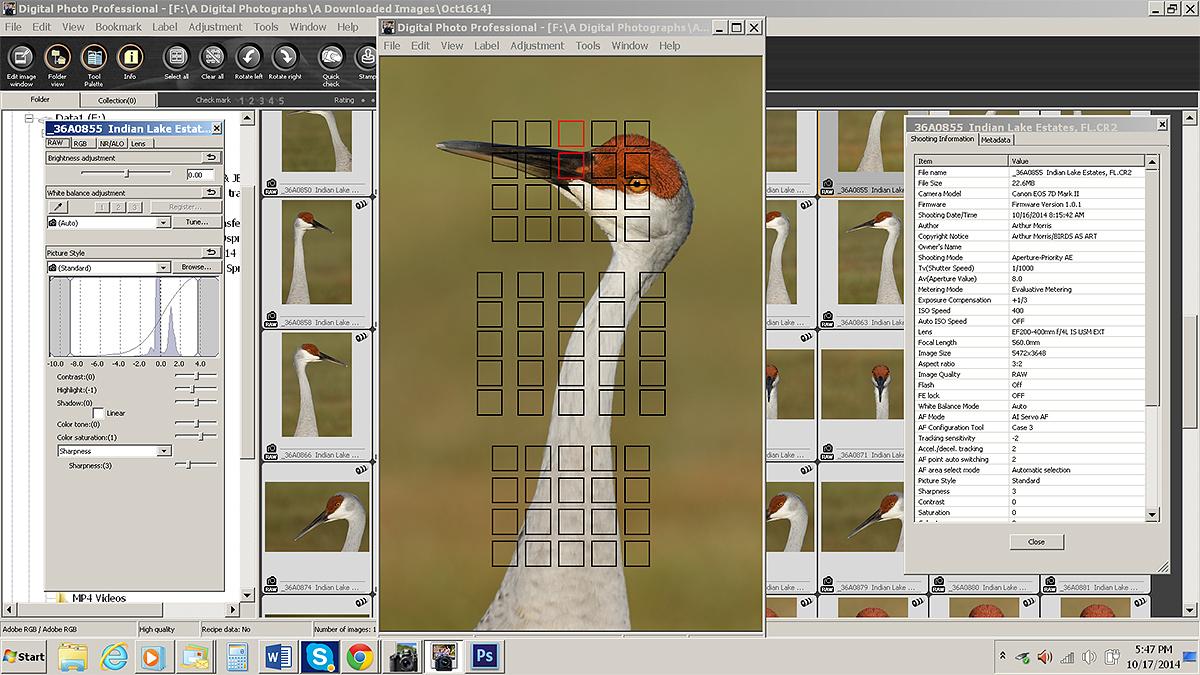This screenshot has width=1200, height=675.
Task: Revert the Brightness adjustment with its reset arrow
Action: tap(211, 158)
